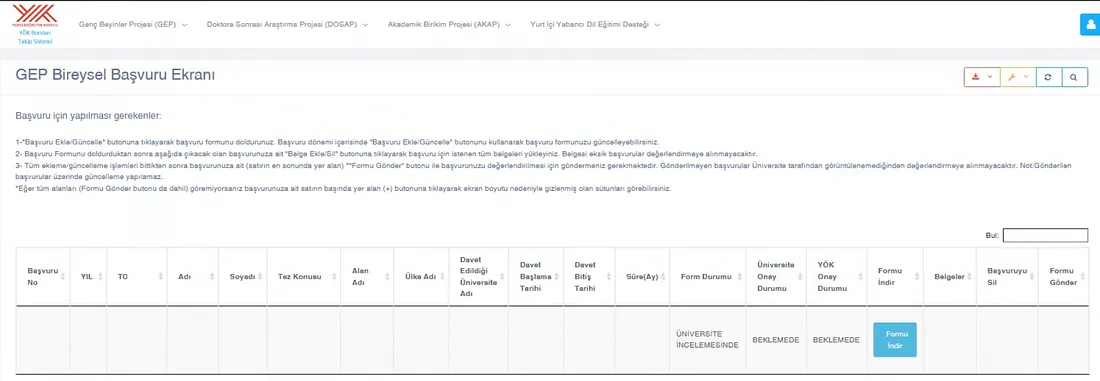Sort by Davet Bitiş Tarihi column
The width and height of the screenshot is (1100, 381).
589,276
